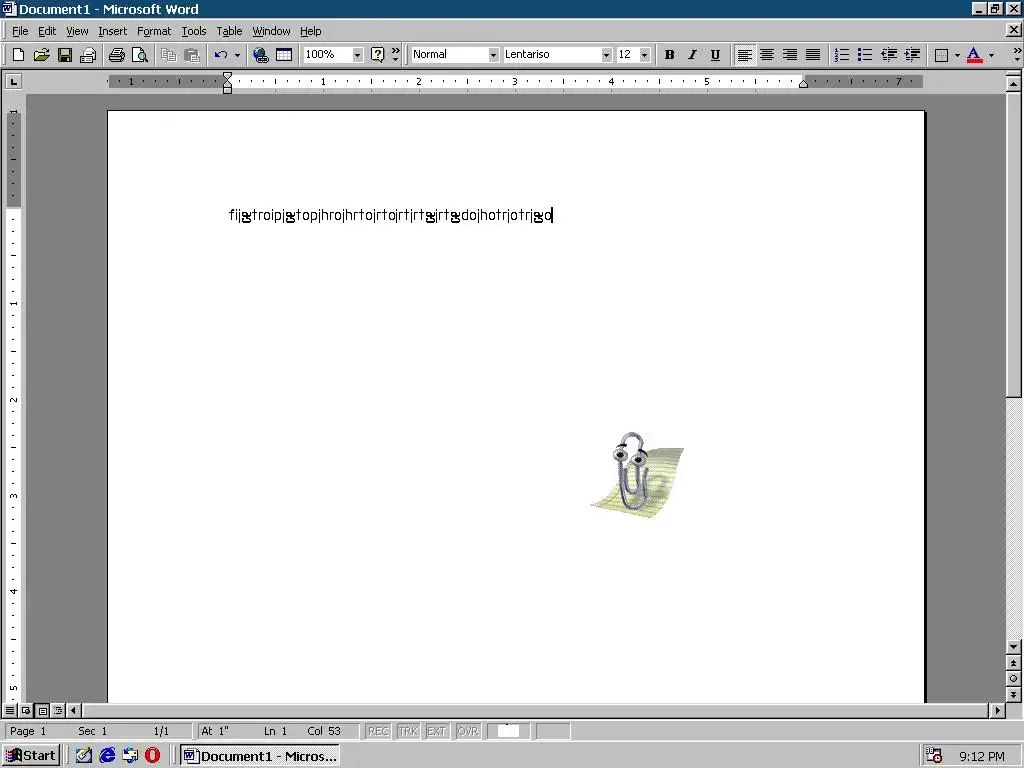Expand the Undo history dropdown arrow
This screenshot has width=1024, height=768.
237,55
